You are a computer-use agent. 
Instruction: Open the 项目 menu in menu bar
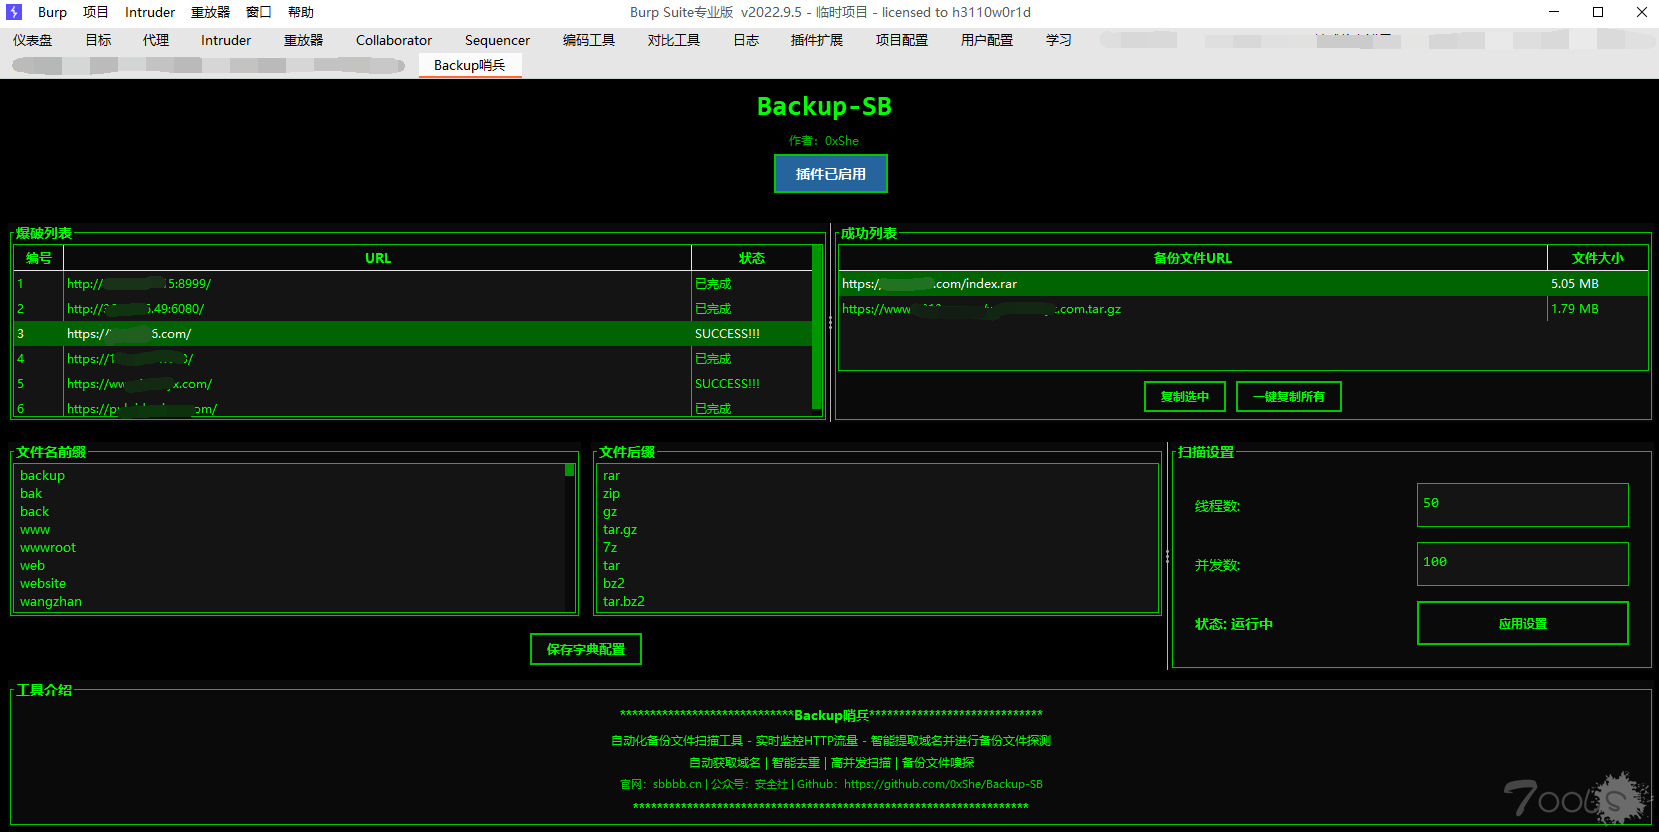tap(95, 12)
